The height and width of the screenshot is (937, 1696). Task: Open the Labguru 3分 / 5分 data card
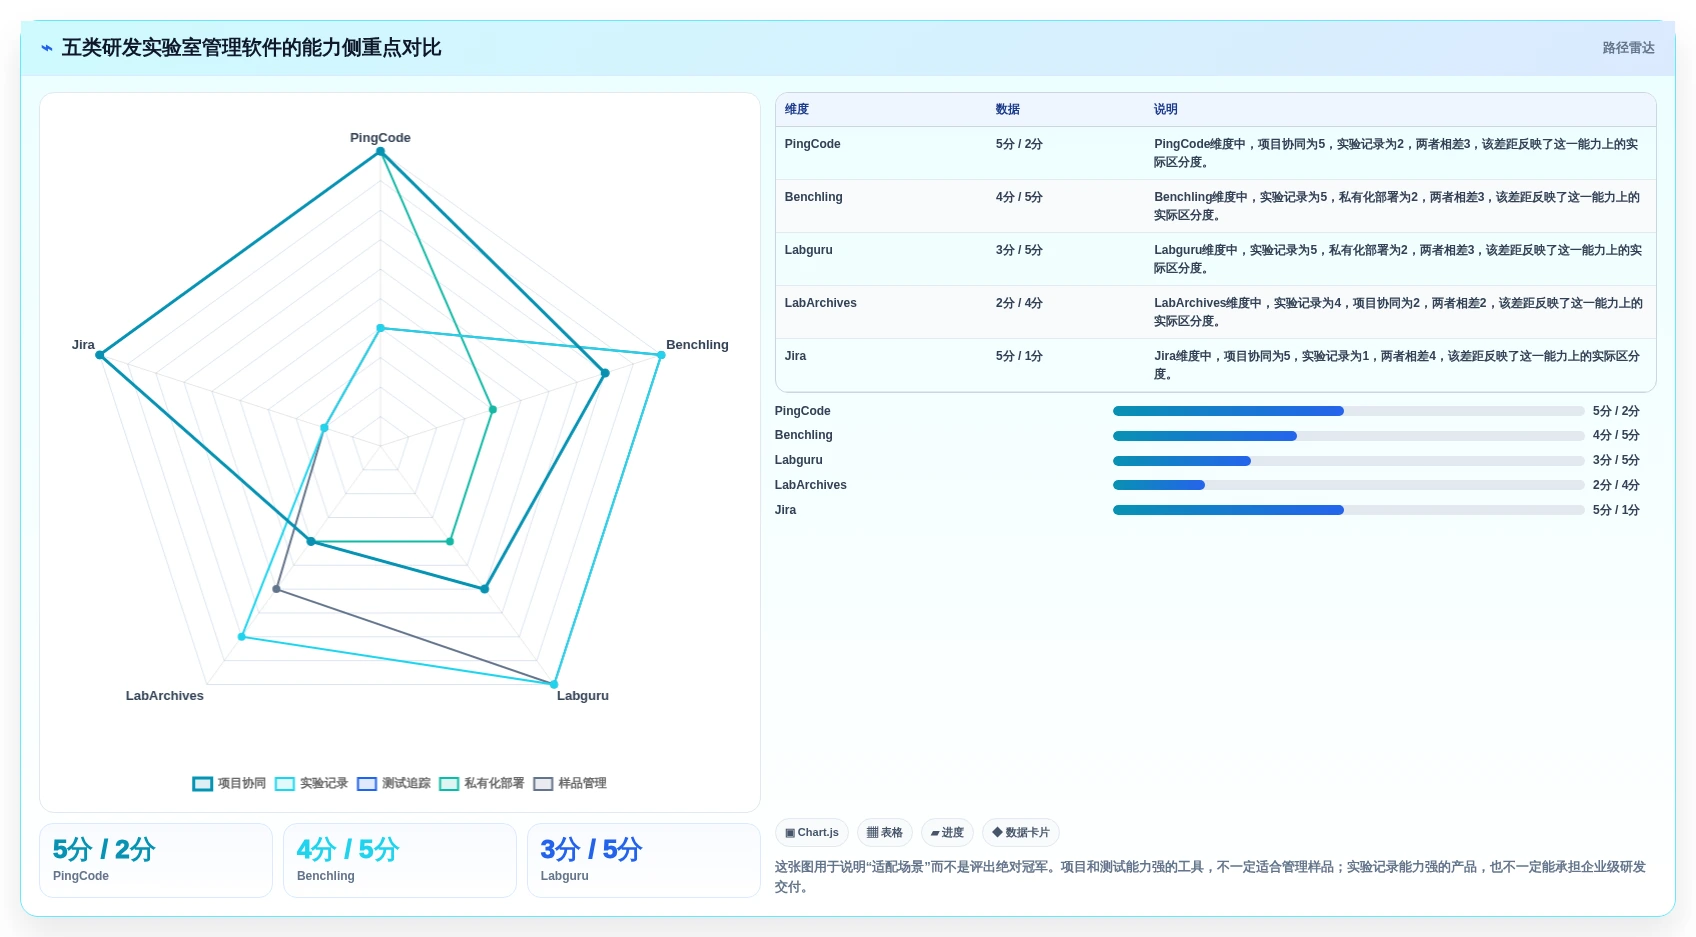tap(644, 860)
